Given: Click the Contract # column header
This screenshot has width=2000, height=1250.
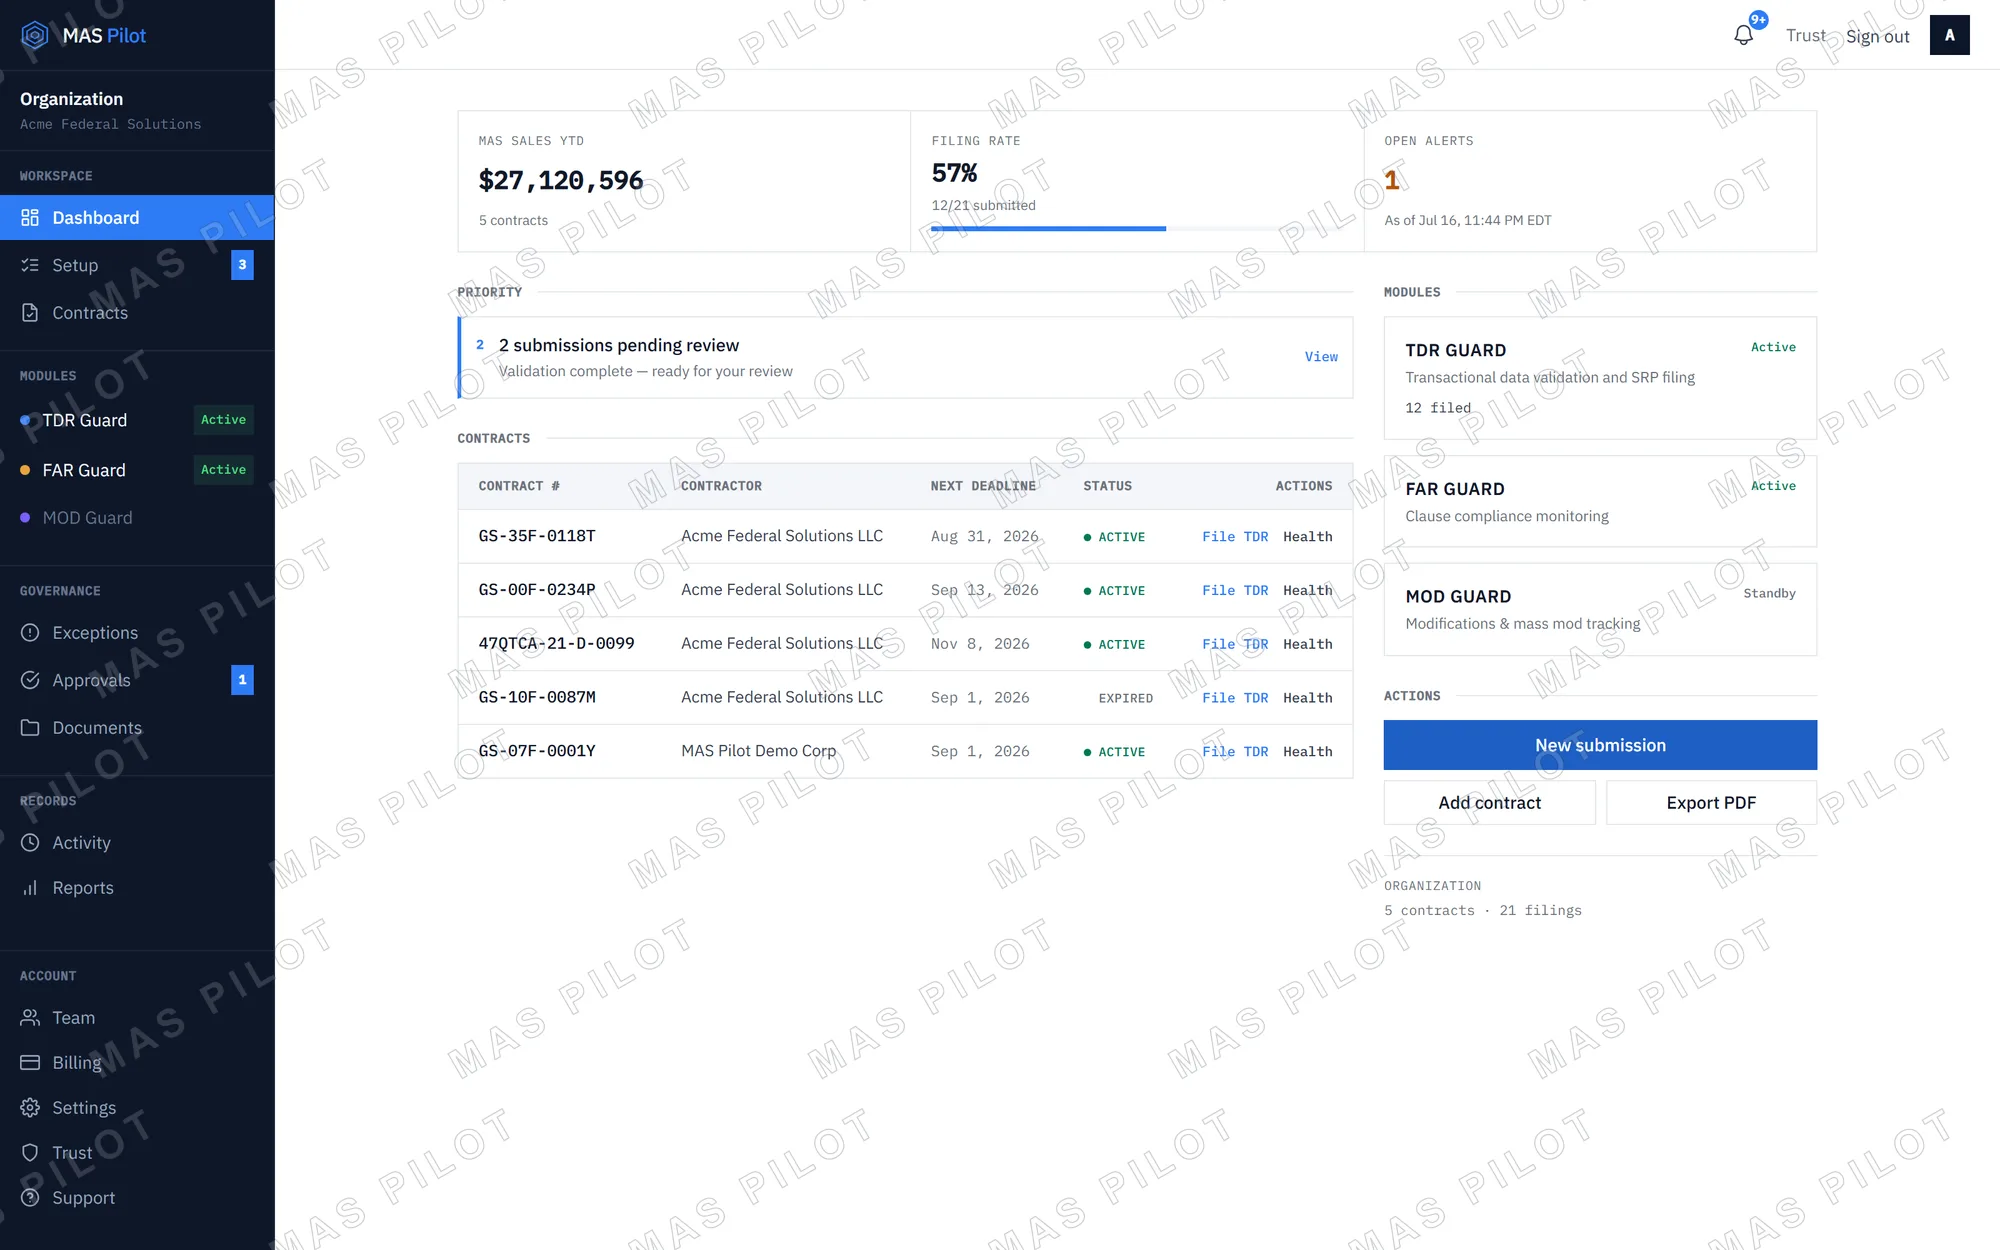Looking at the screenshot, I should [519, 486].
